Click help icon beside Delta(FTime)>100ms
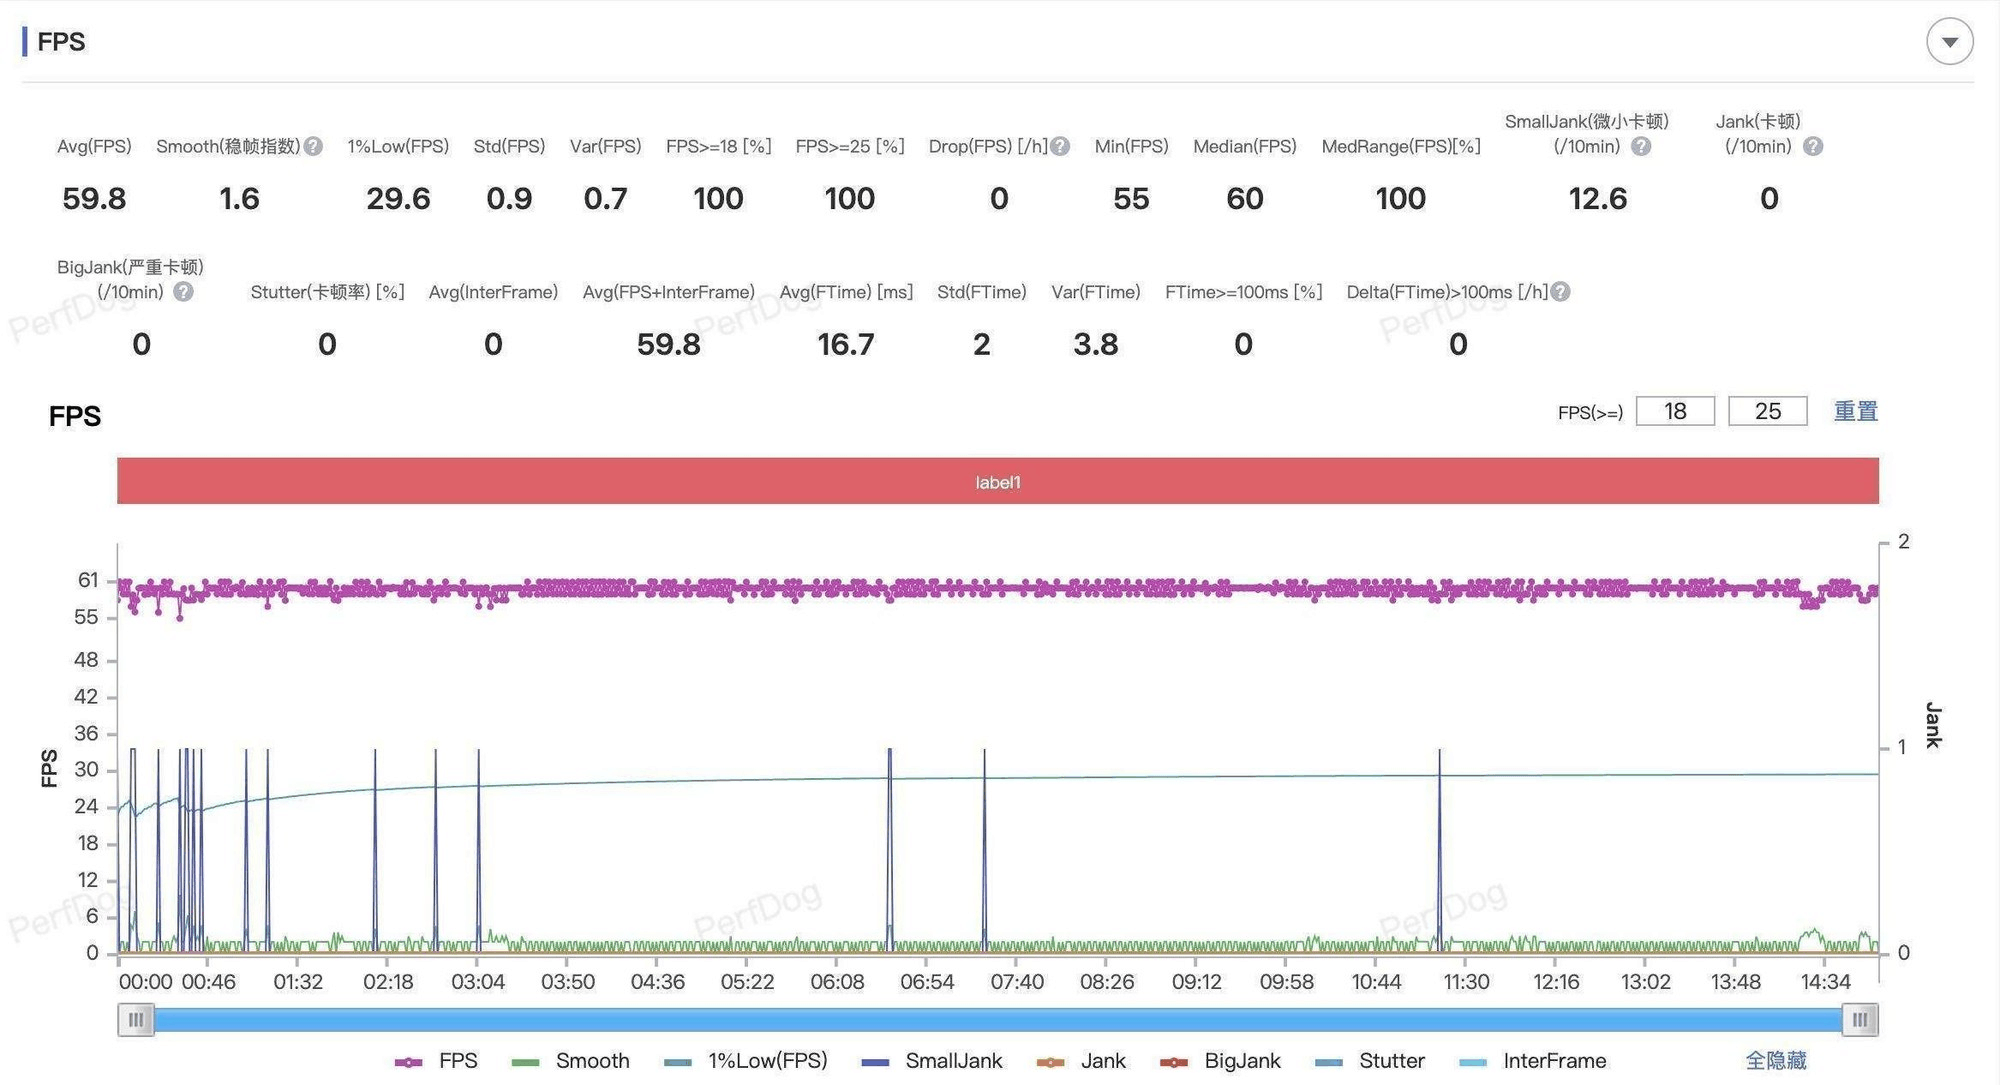The width and height of the screenshot is (2000, 1085). point(1560,292)
